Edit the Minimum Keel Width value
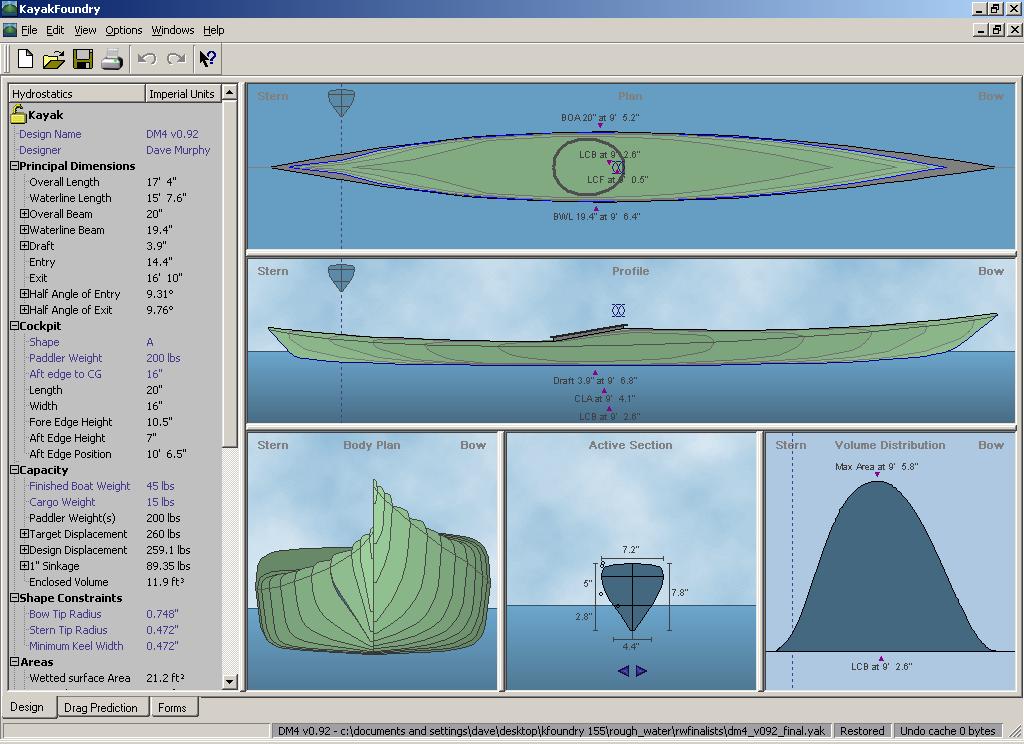The width and height of the screenshot is (1024, 744). point(163,646)
